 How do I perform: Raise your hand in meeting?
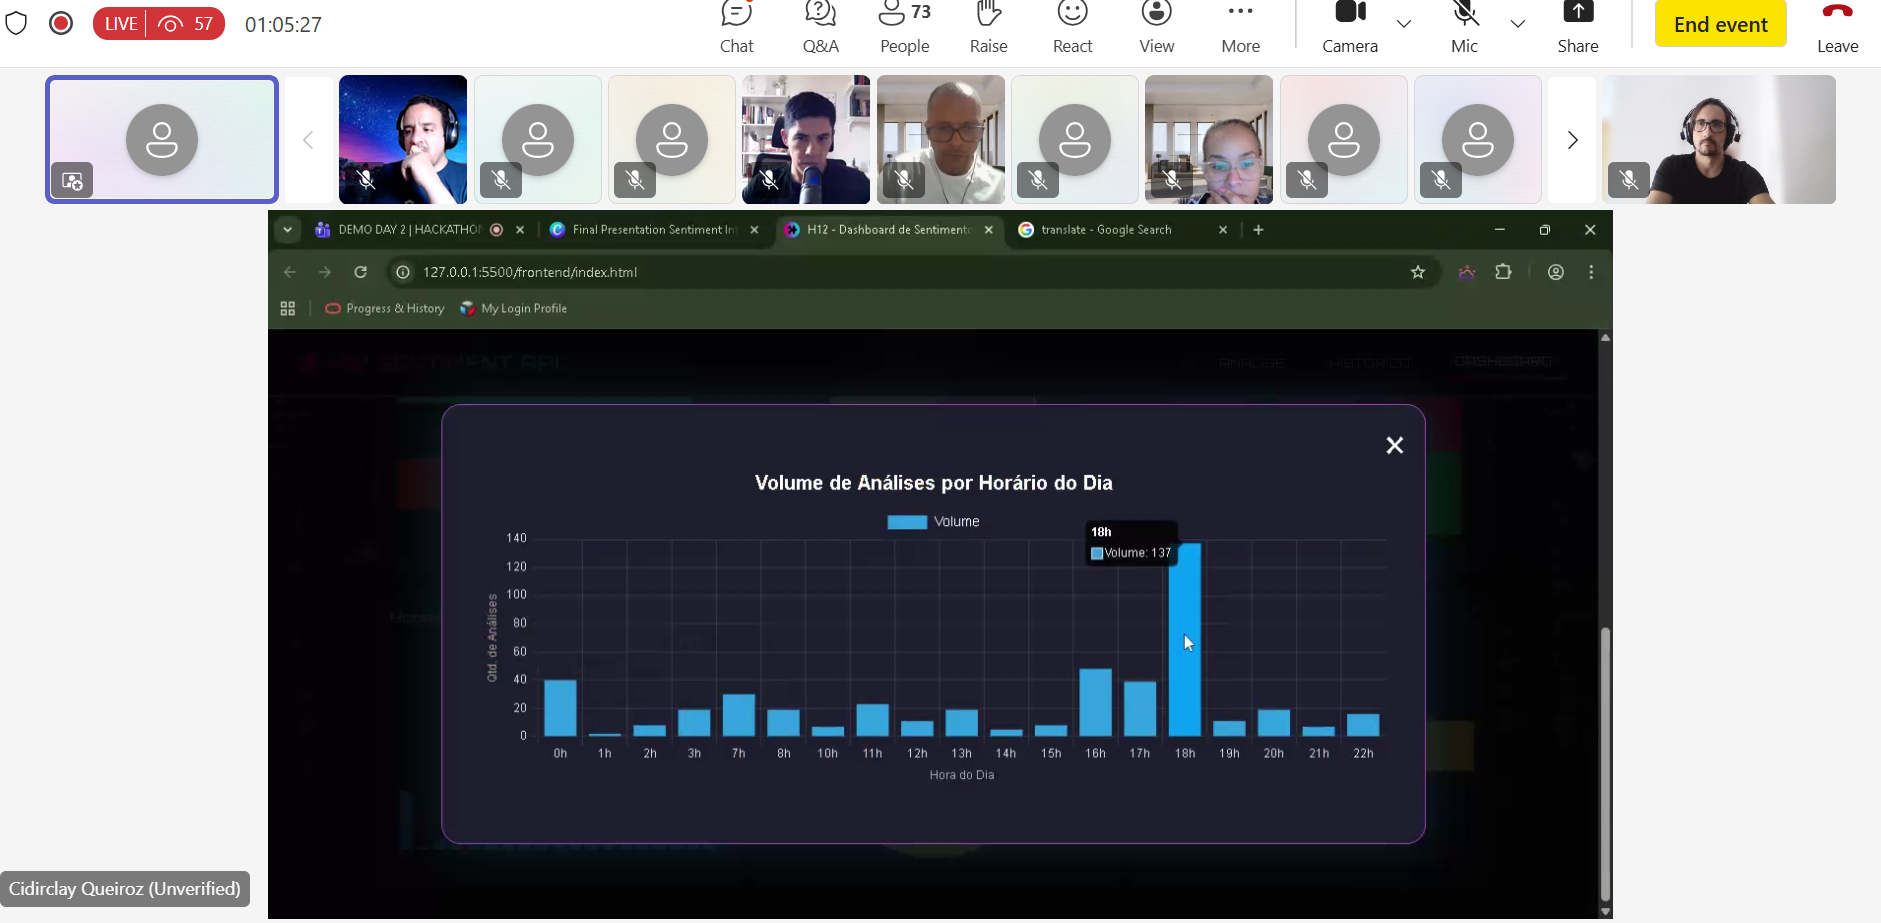988,27
